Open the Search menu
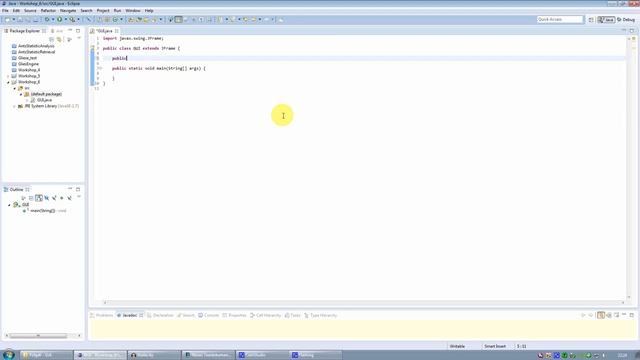 point(86,11)
